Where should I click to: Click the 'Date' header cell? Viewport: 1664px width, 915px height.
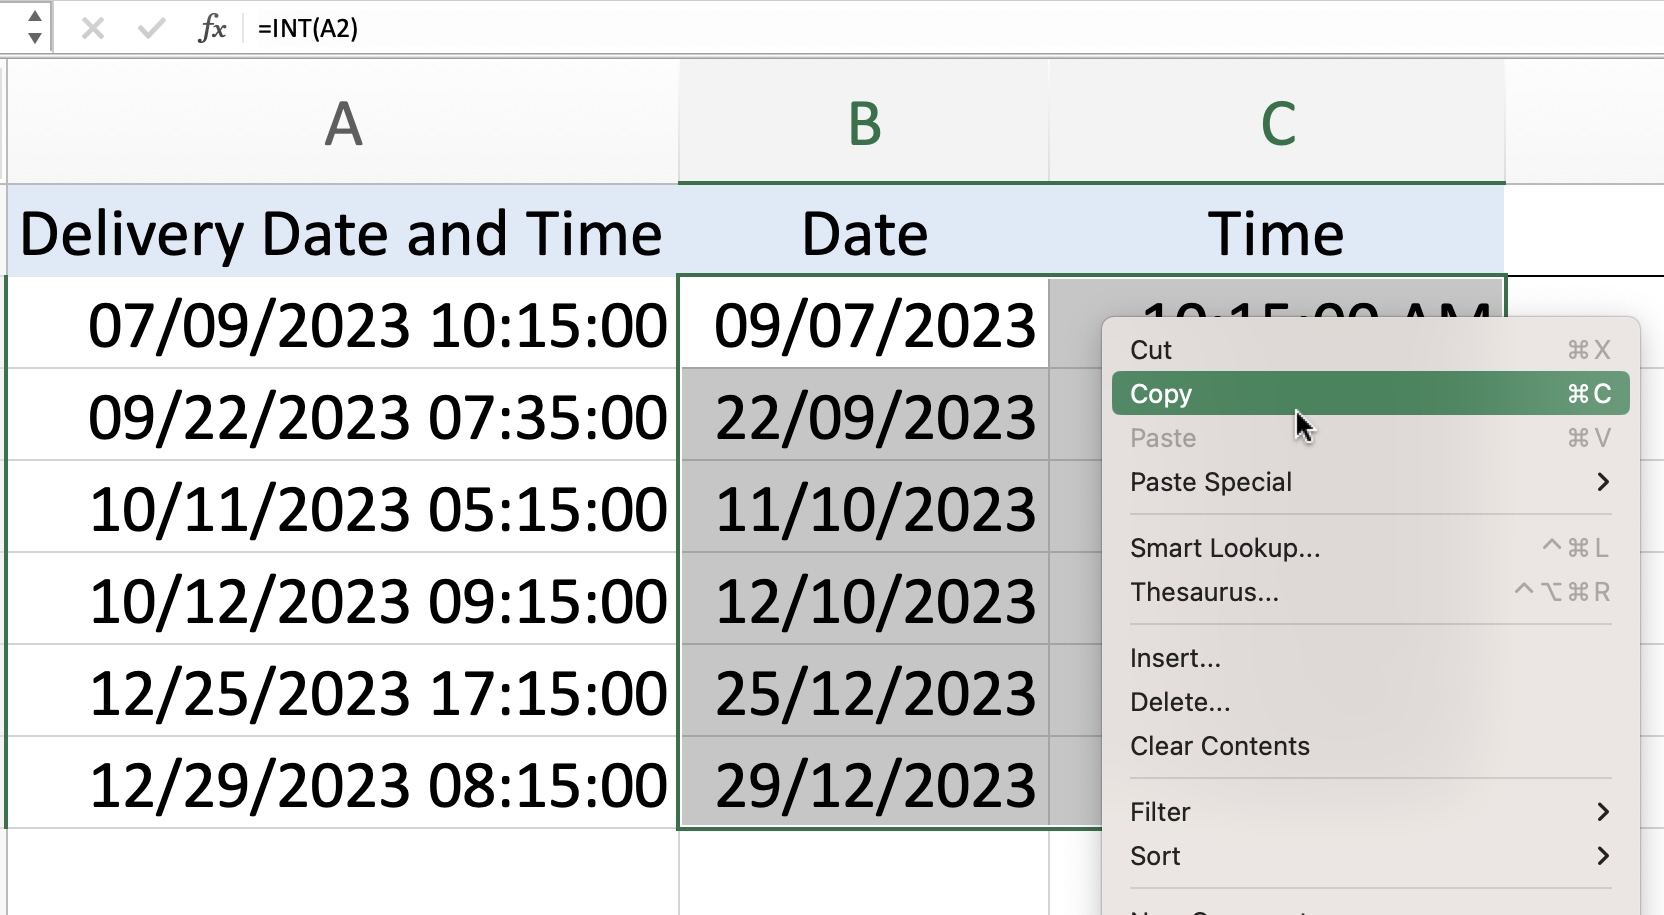coord(864,232)
